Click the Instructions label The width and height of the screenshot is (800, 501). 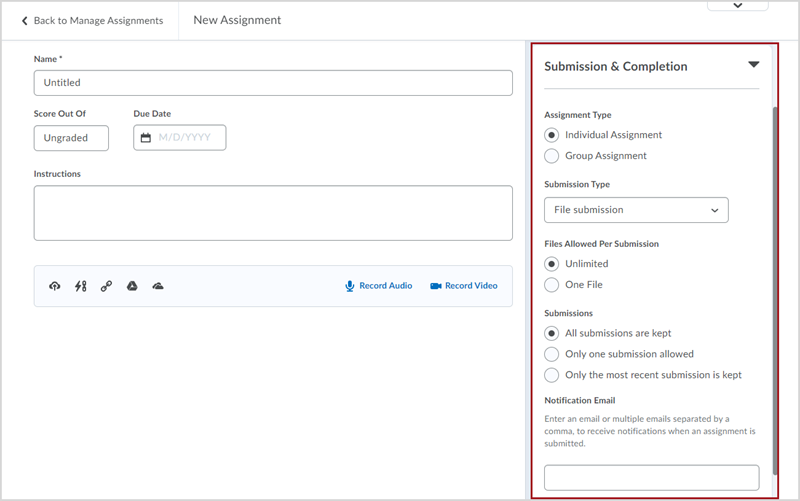coord(57,174)
